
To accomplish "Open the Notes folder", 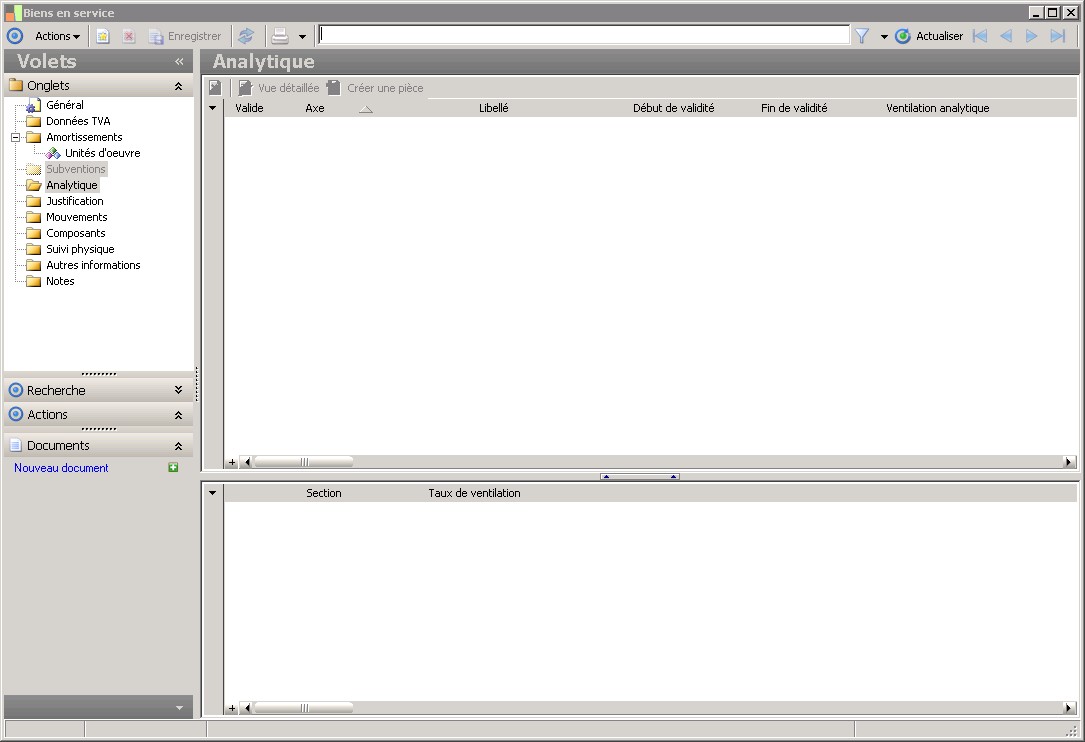I will click(60, 280).
